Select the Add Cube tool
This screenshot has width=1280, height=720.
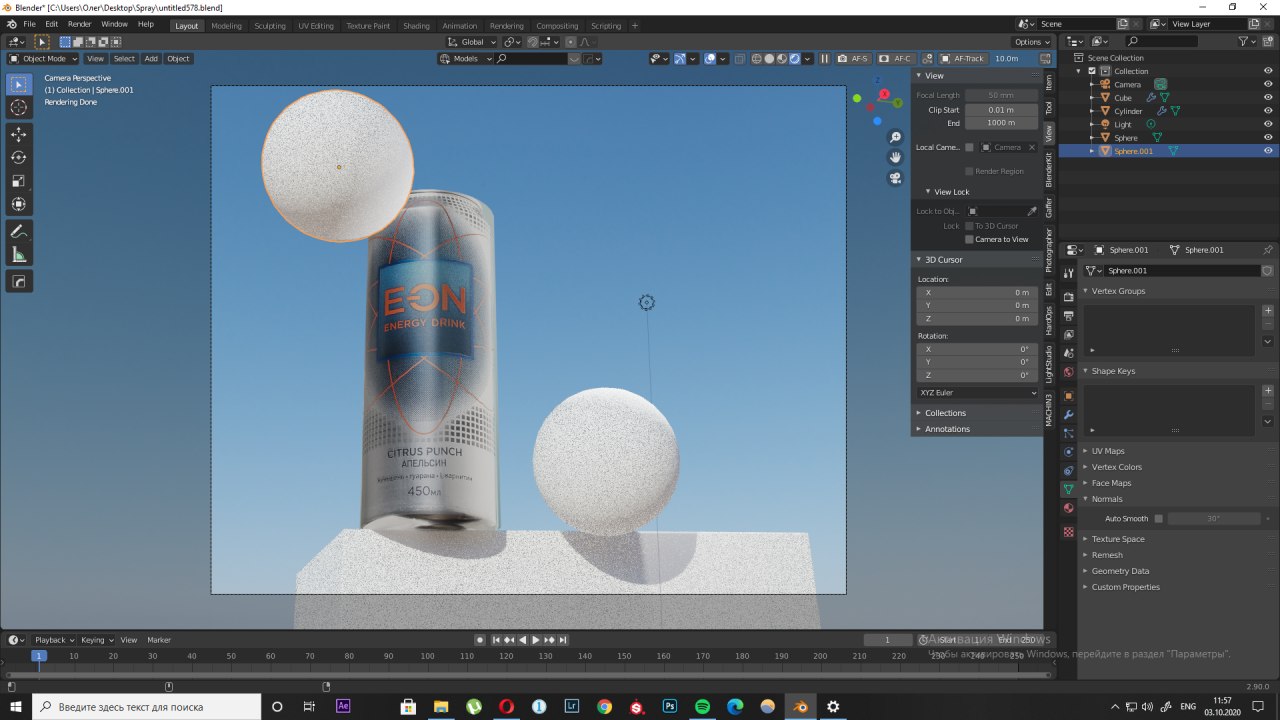tap(19, 282)
